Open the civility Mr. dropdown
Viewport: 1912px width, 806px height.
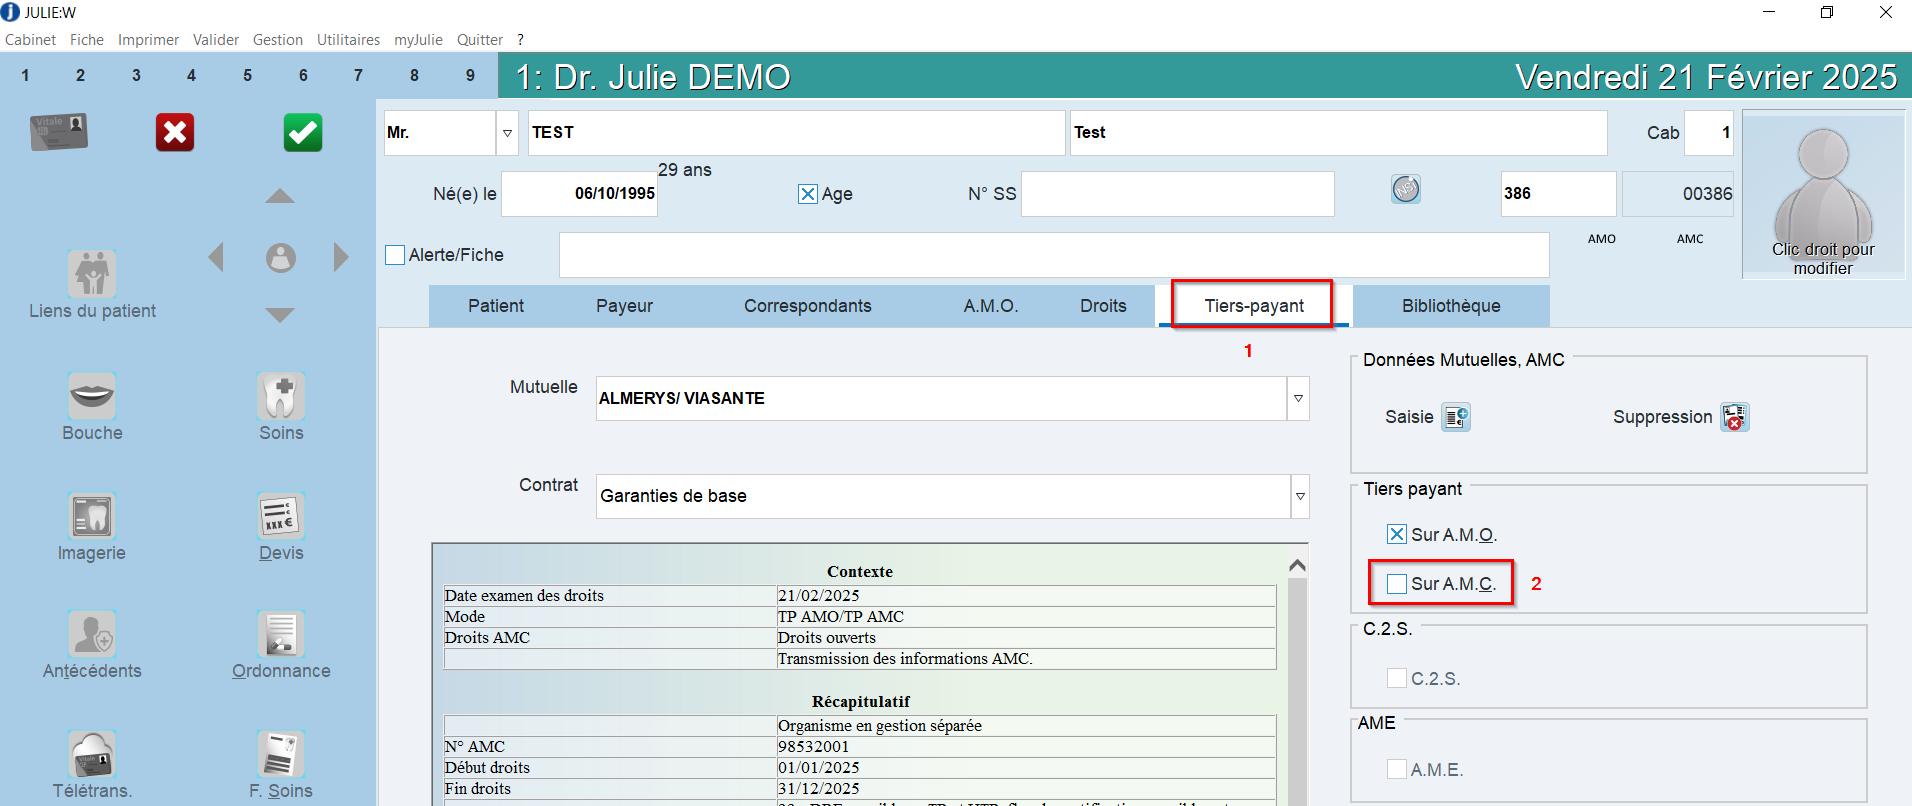coord(507,133)
